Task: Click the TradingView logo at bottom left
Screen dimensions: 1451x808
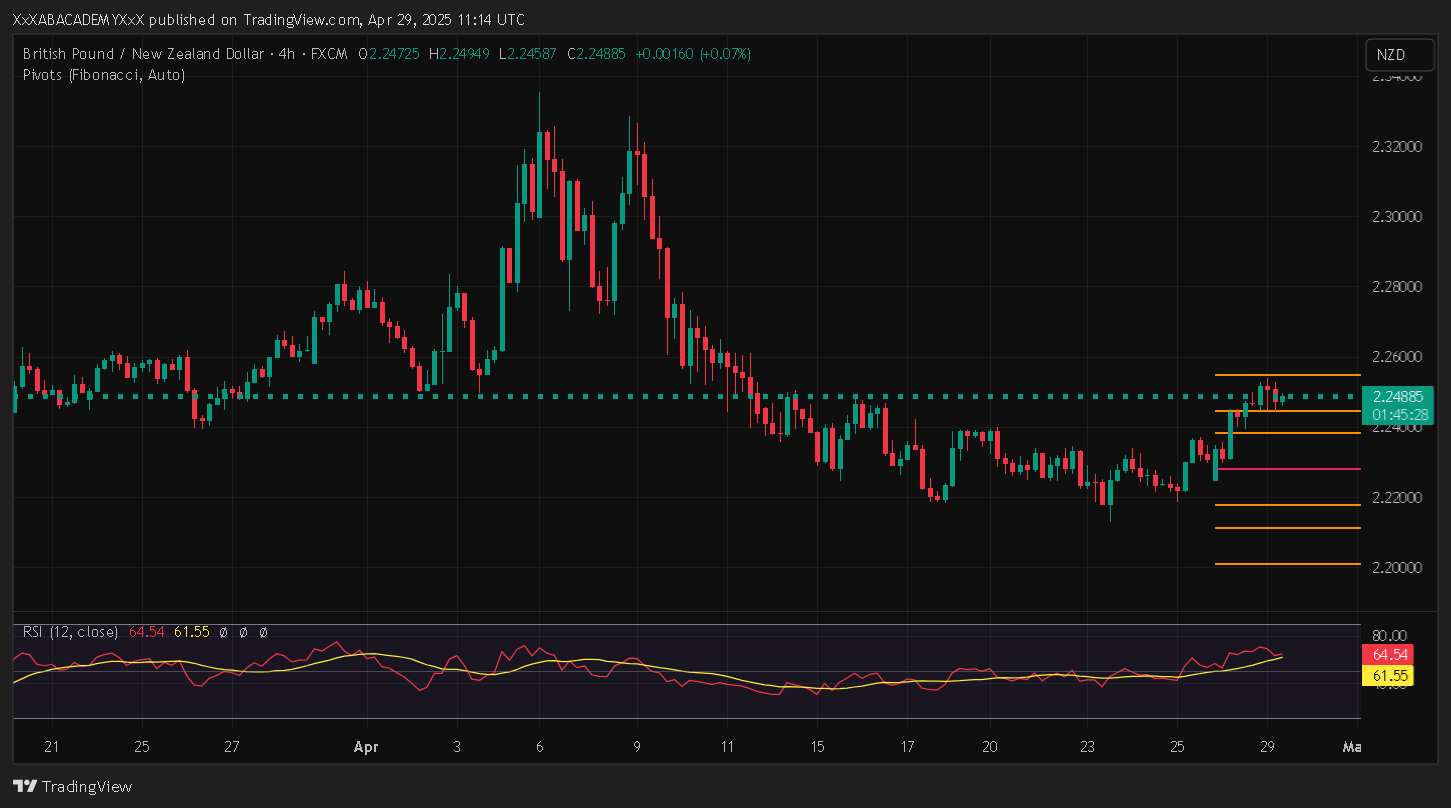Action: (x=72, y=786)
